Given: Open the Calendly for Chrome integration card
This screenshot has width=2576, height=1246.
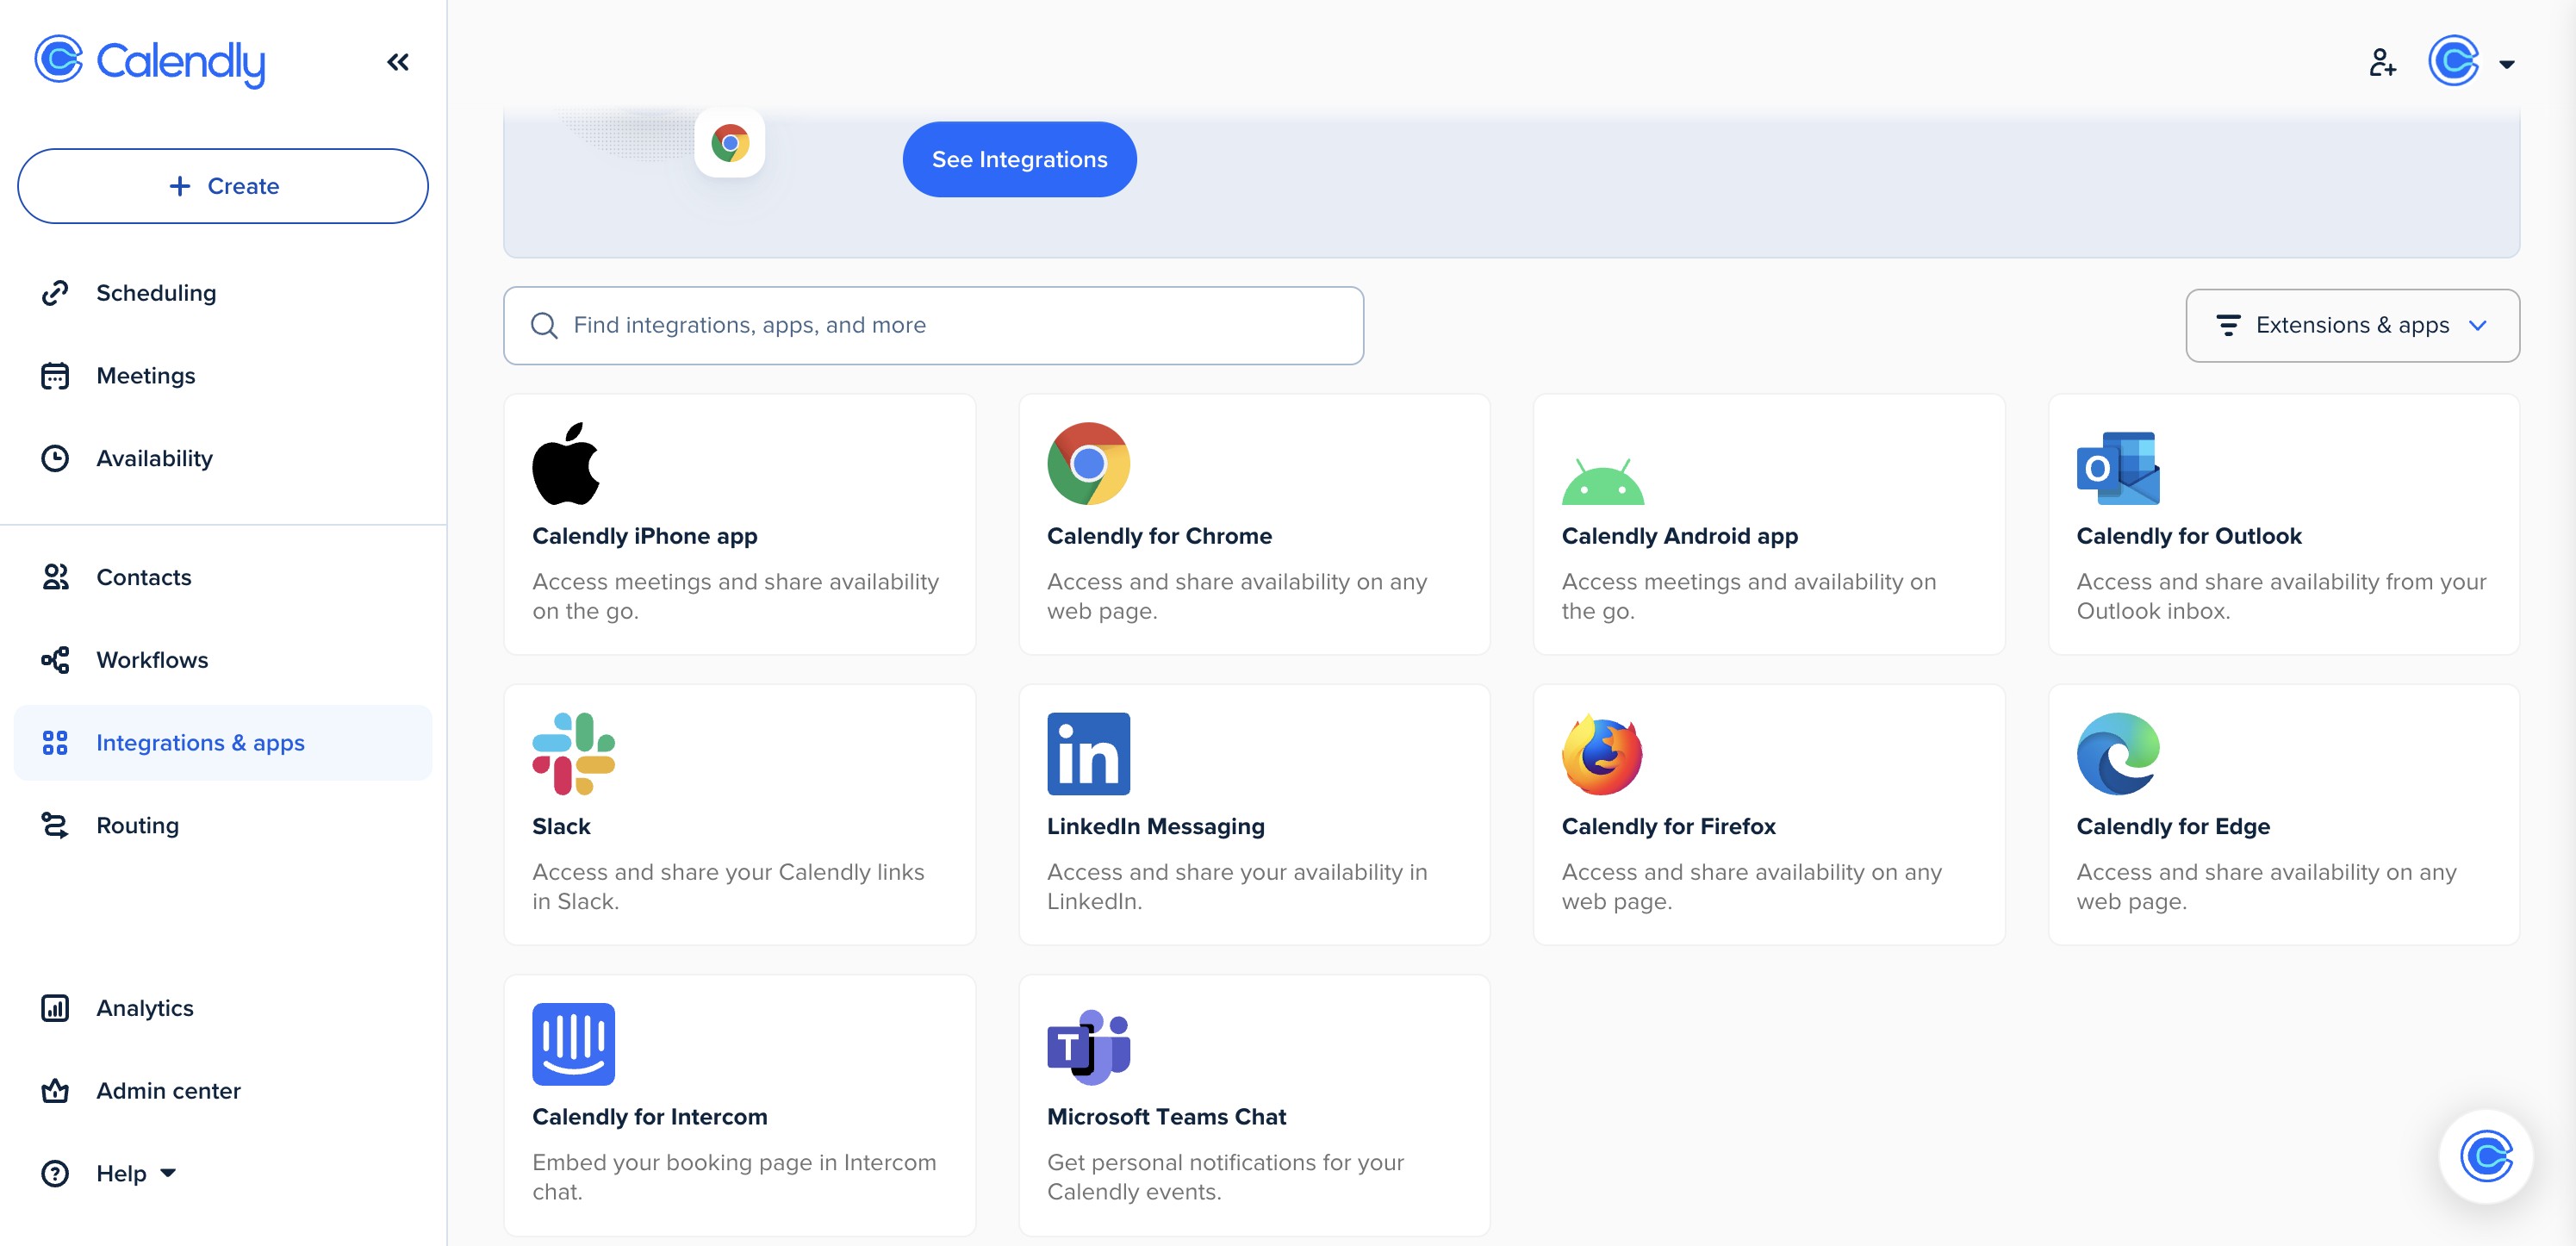Looking at the screenshot, I should (x=1255, y=524).
